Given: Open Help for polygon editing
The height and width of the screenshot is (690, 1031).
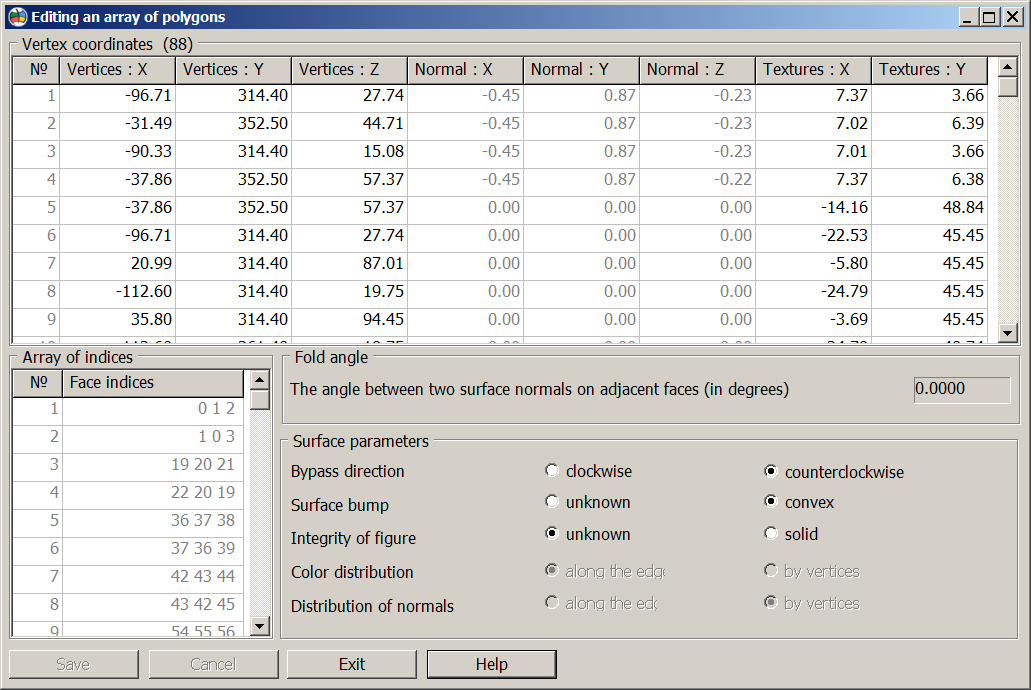Looking at the screenshot, I should pos(491,664).
